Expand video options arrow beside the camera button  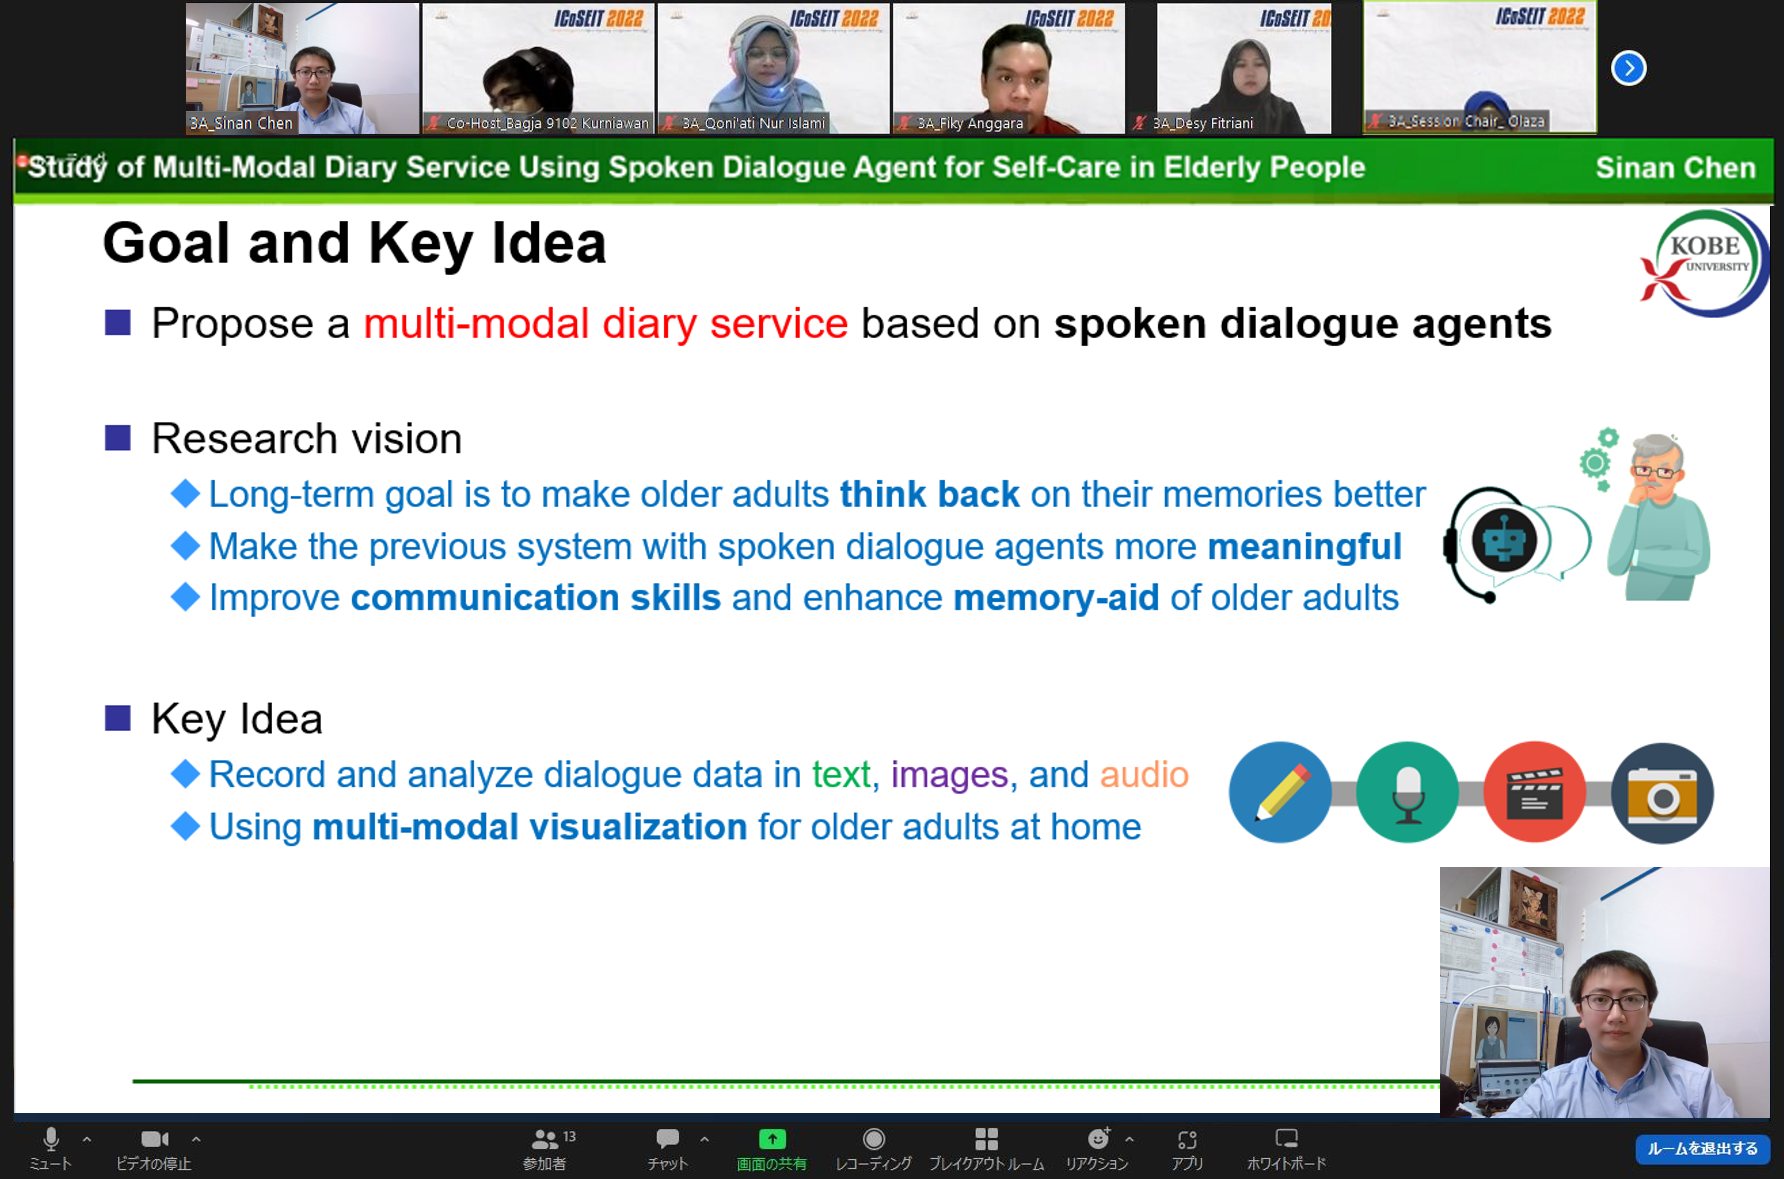[196, 1139]
